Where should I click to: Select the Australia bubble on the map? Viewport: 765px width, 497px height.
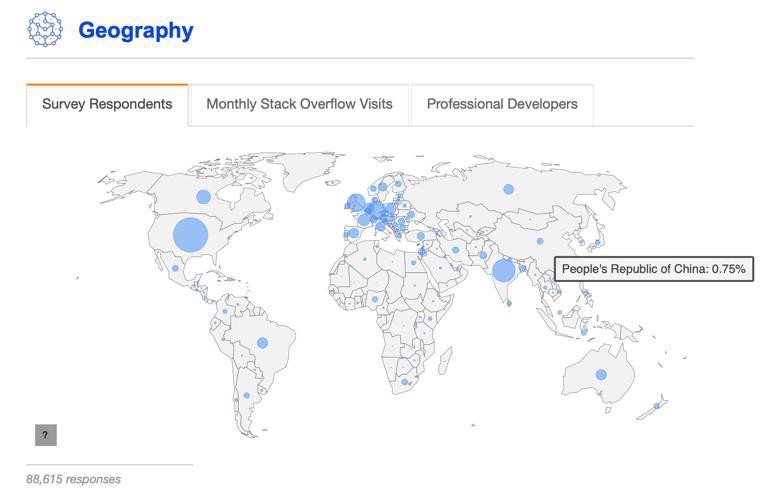pyautogui.click(x=601, y=375)
